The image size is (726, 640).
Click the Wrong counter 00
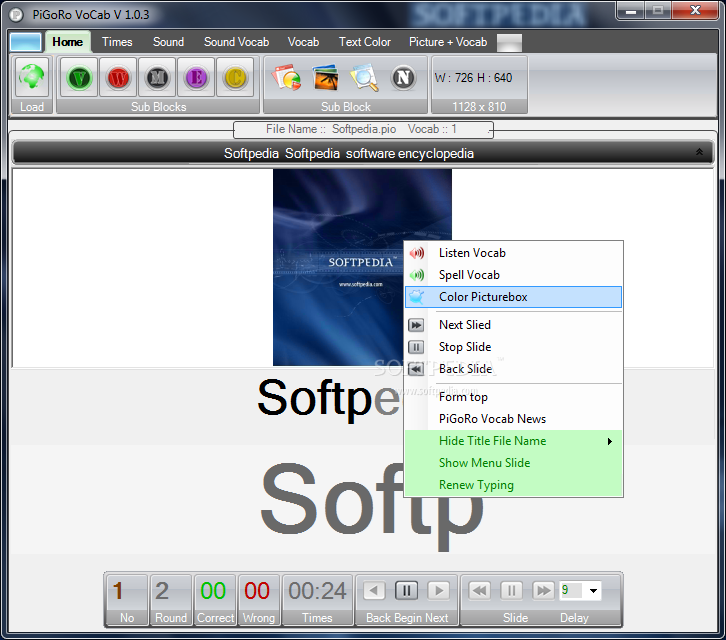click(x=257, y=591)
